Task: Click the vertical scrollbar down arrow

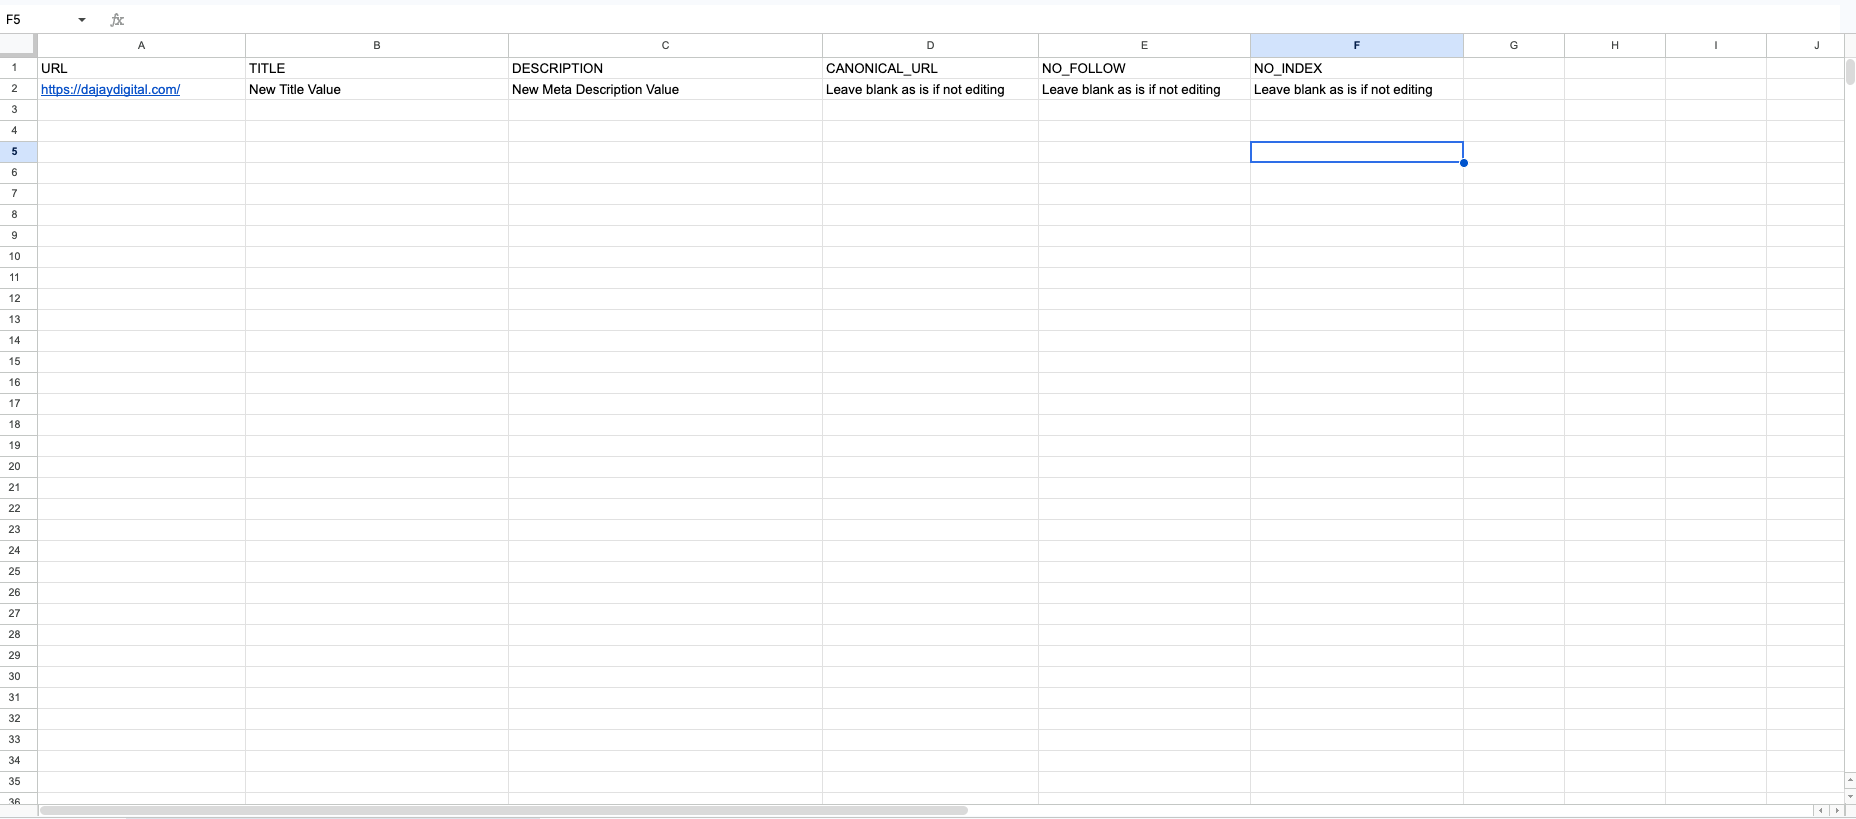Action: 1850,795
